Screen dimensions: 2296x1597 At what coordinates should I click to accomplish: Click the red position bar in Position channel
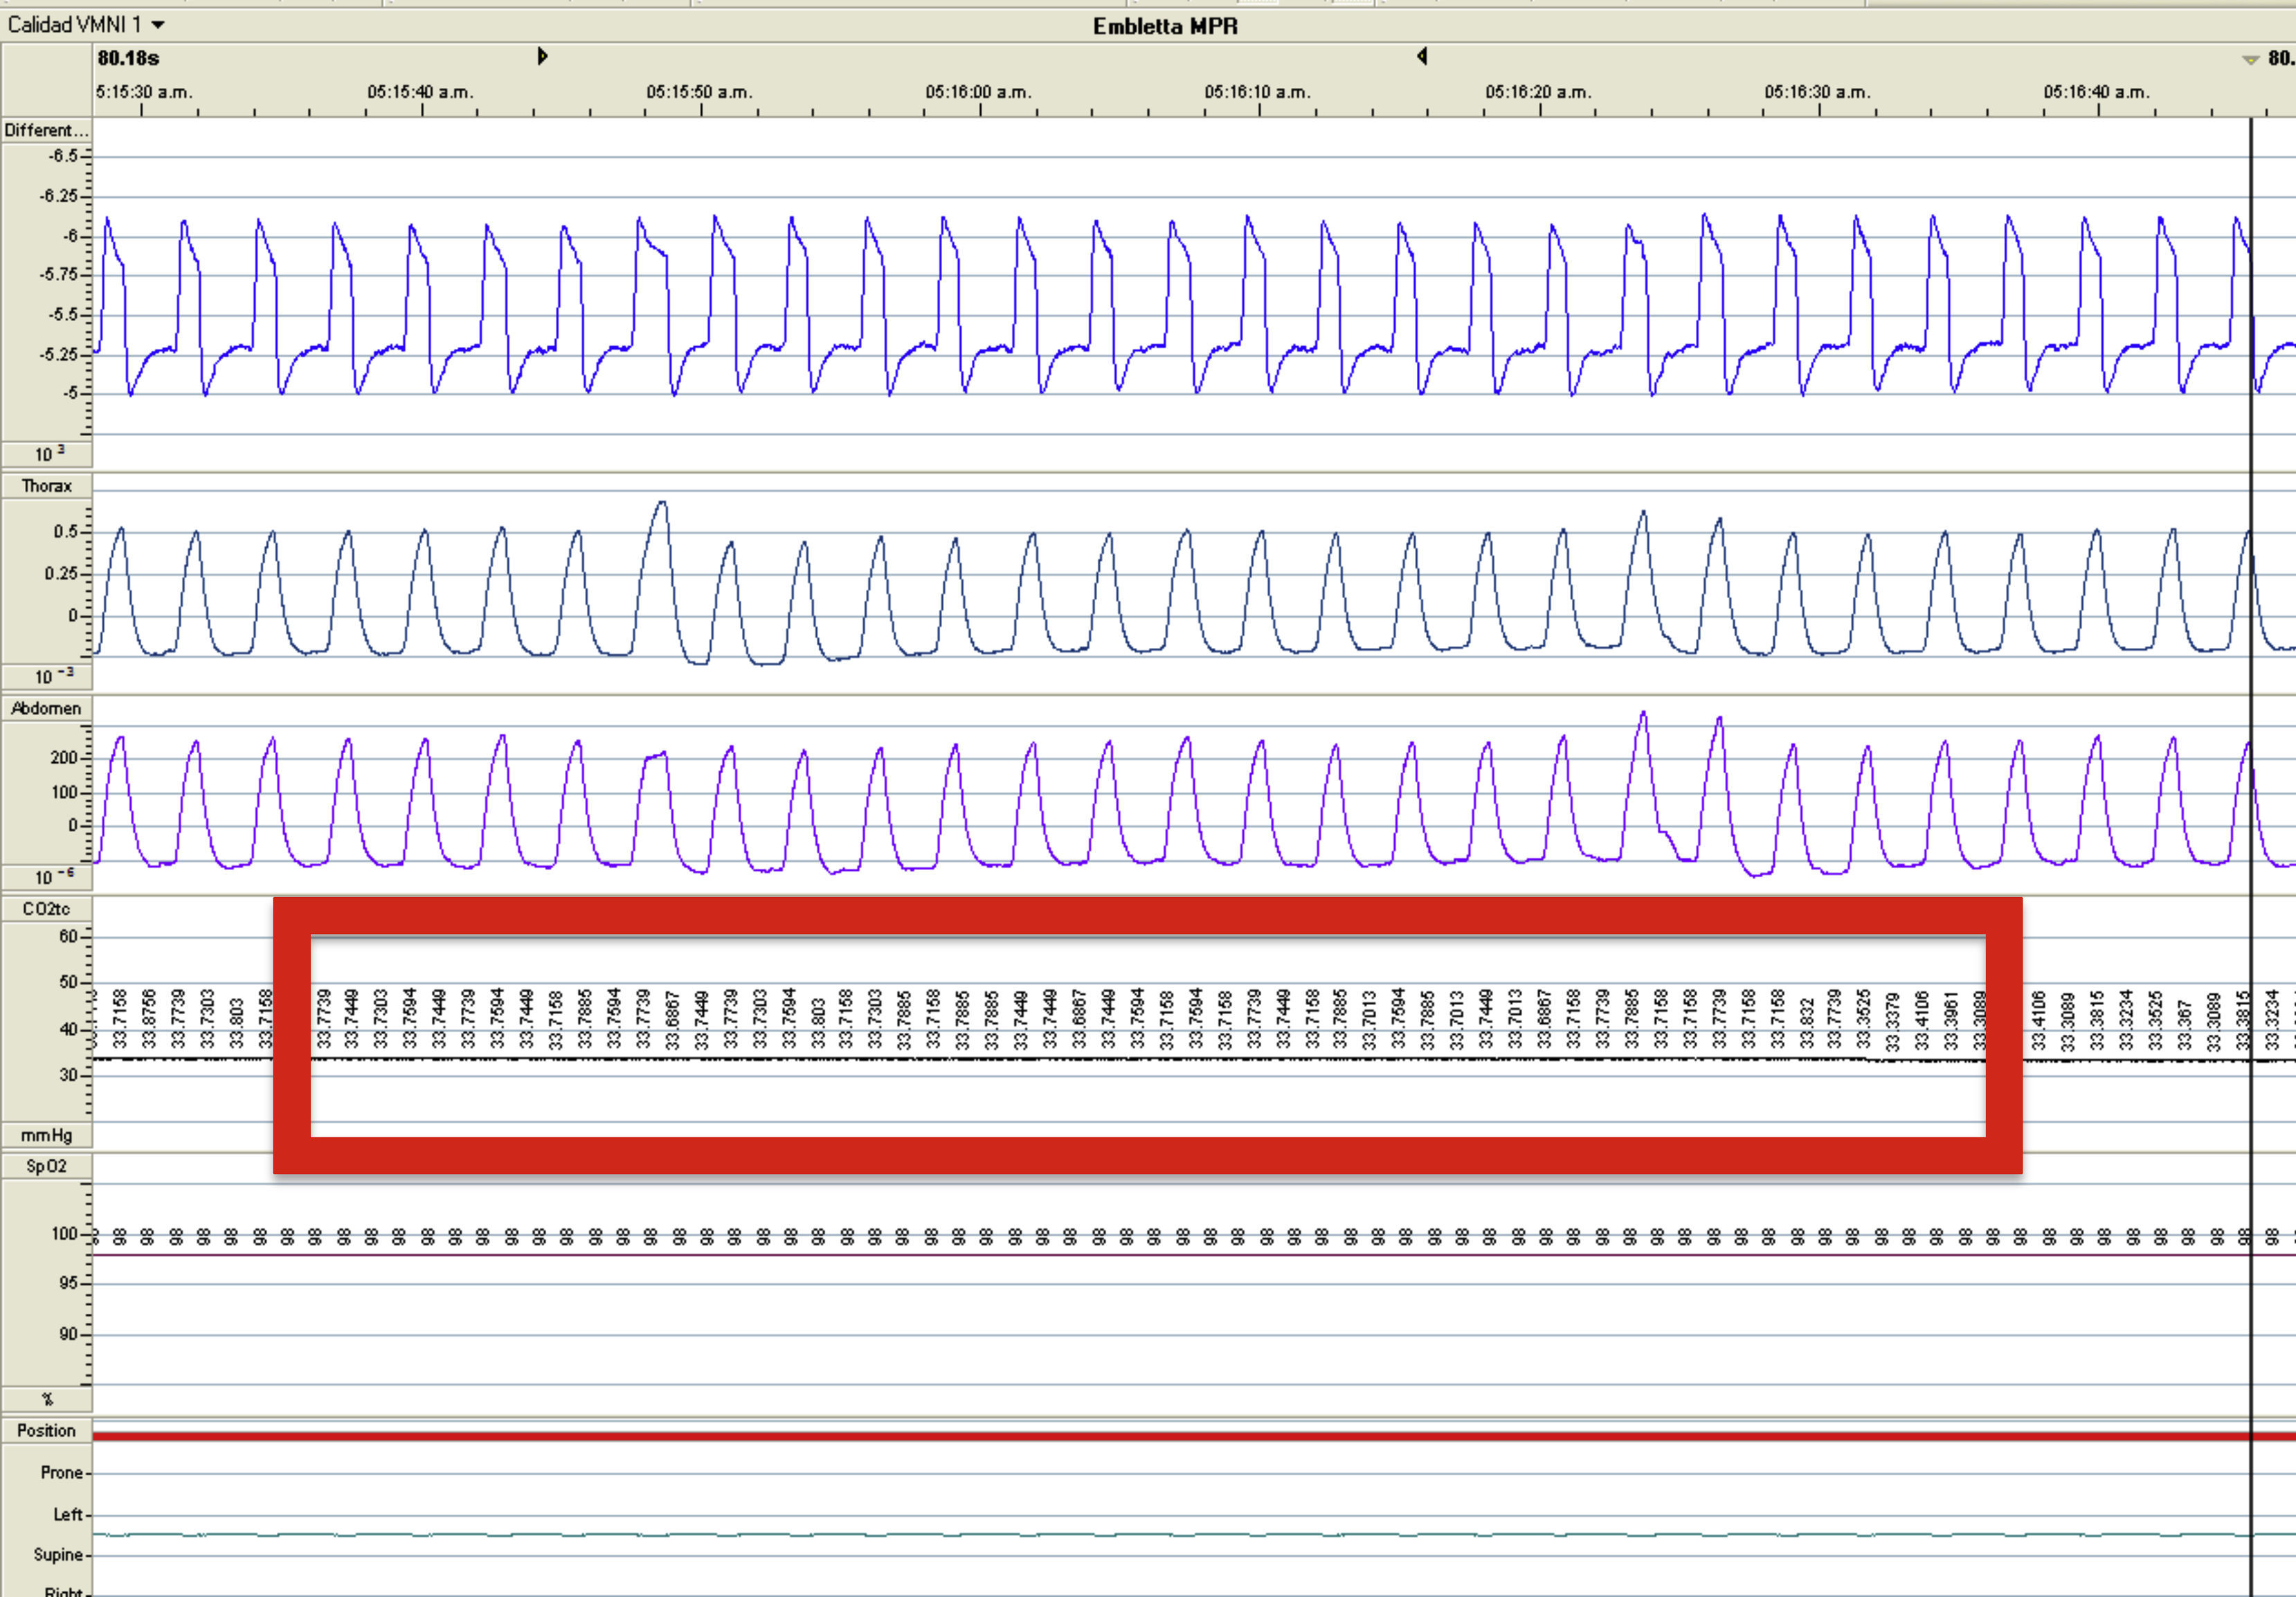[x=1100, y=1436]
